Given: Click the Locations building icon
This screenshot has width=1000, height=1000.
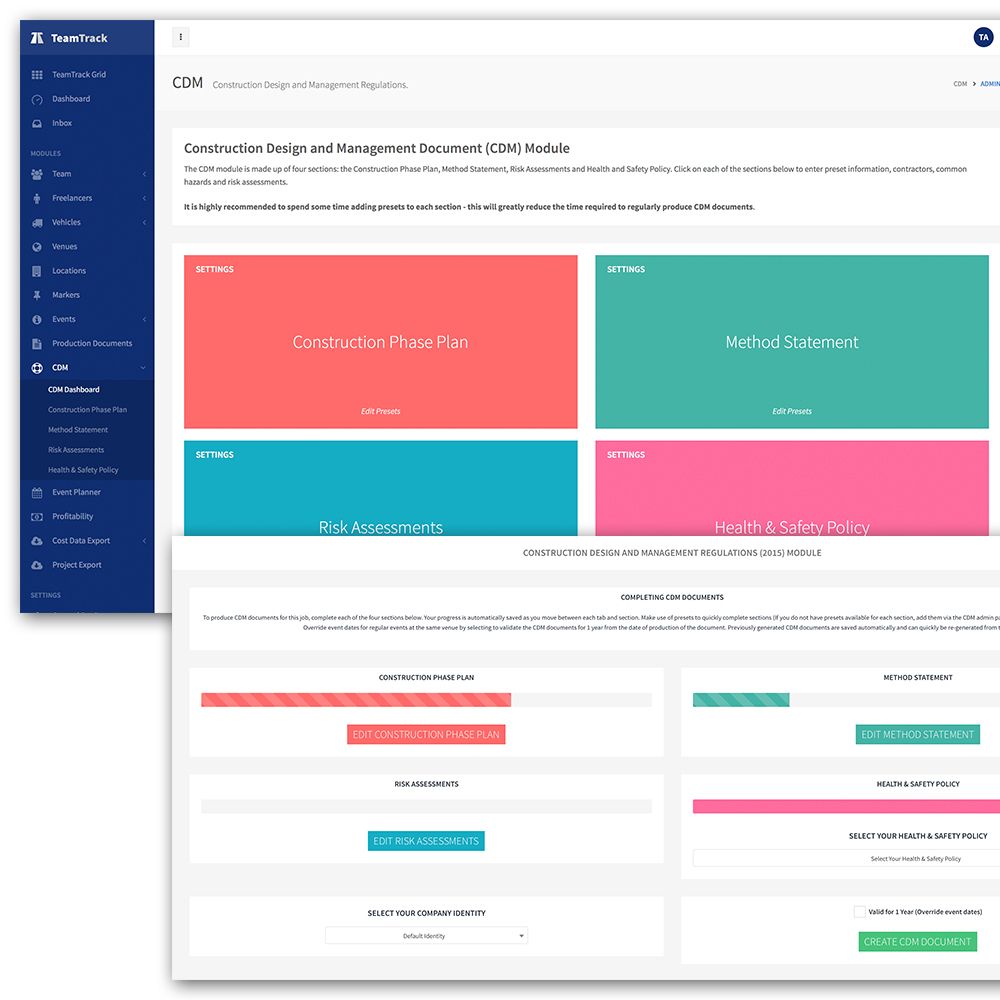Looking at the screenshot, I should coord(37,271).
